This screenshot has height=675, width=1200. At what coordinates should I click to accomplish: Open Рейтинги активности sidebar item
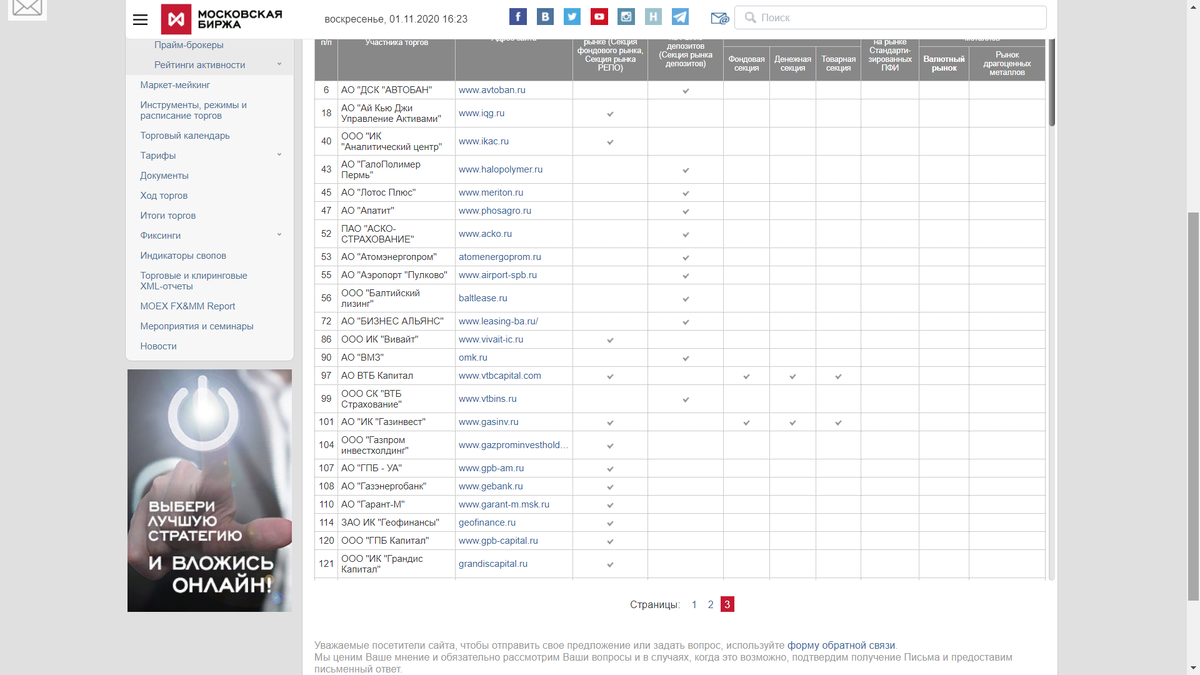pos(200,65)
